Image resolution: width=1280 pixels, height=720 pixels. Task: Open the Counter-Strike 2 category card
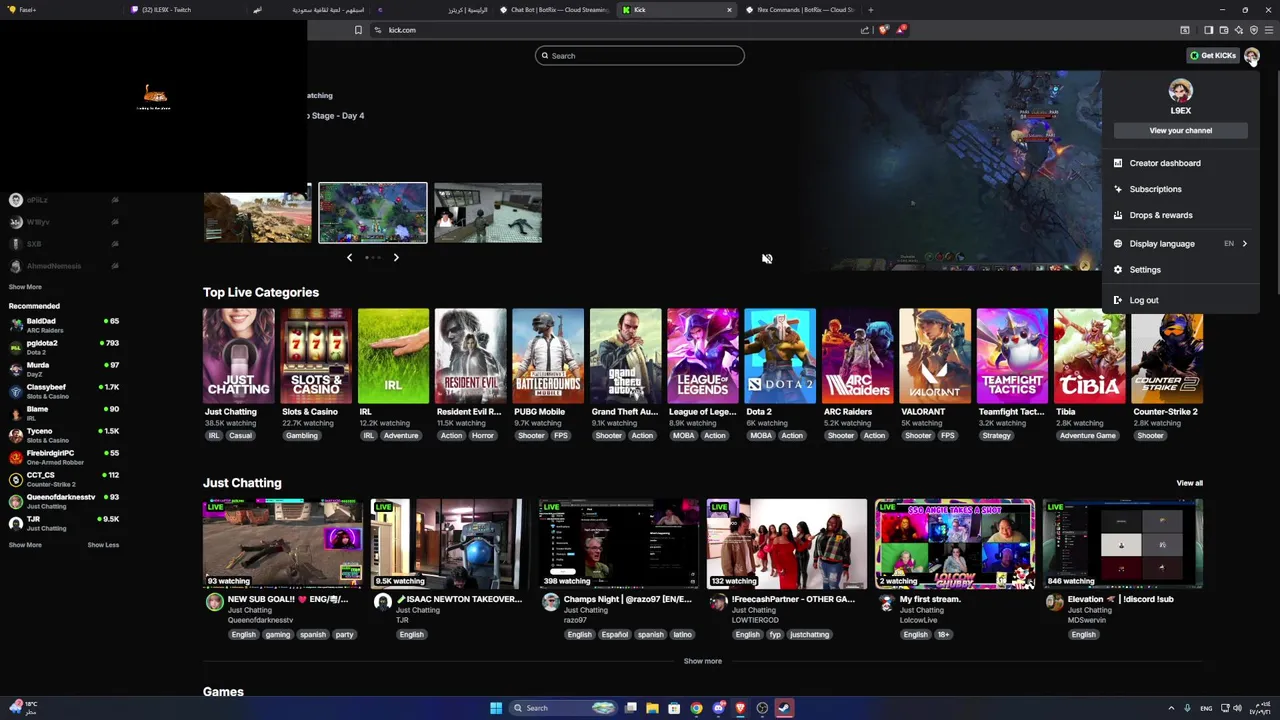[1168, 356]
